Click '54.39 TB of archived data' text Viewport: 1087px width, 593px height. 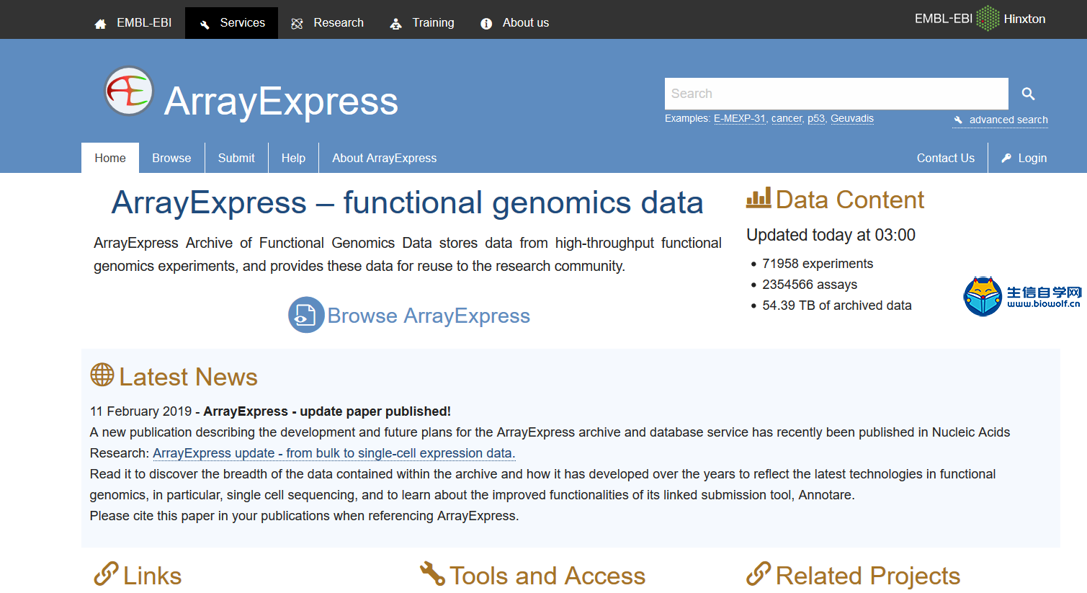[x=837, y=305]
